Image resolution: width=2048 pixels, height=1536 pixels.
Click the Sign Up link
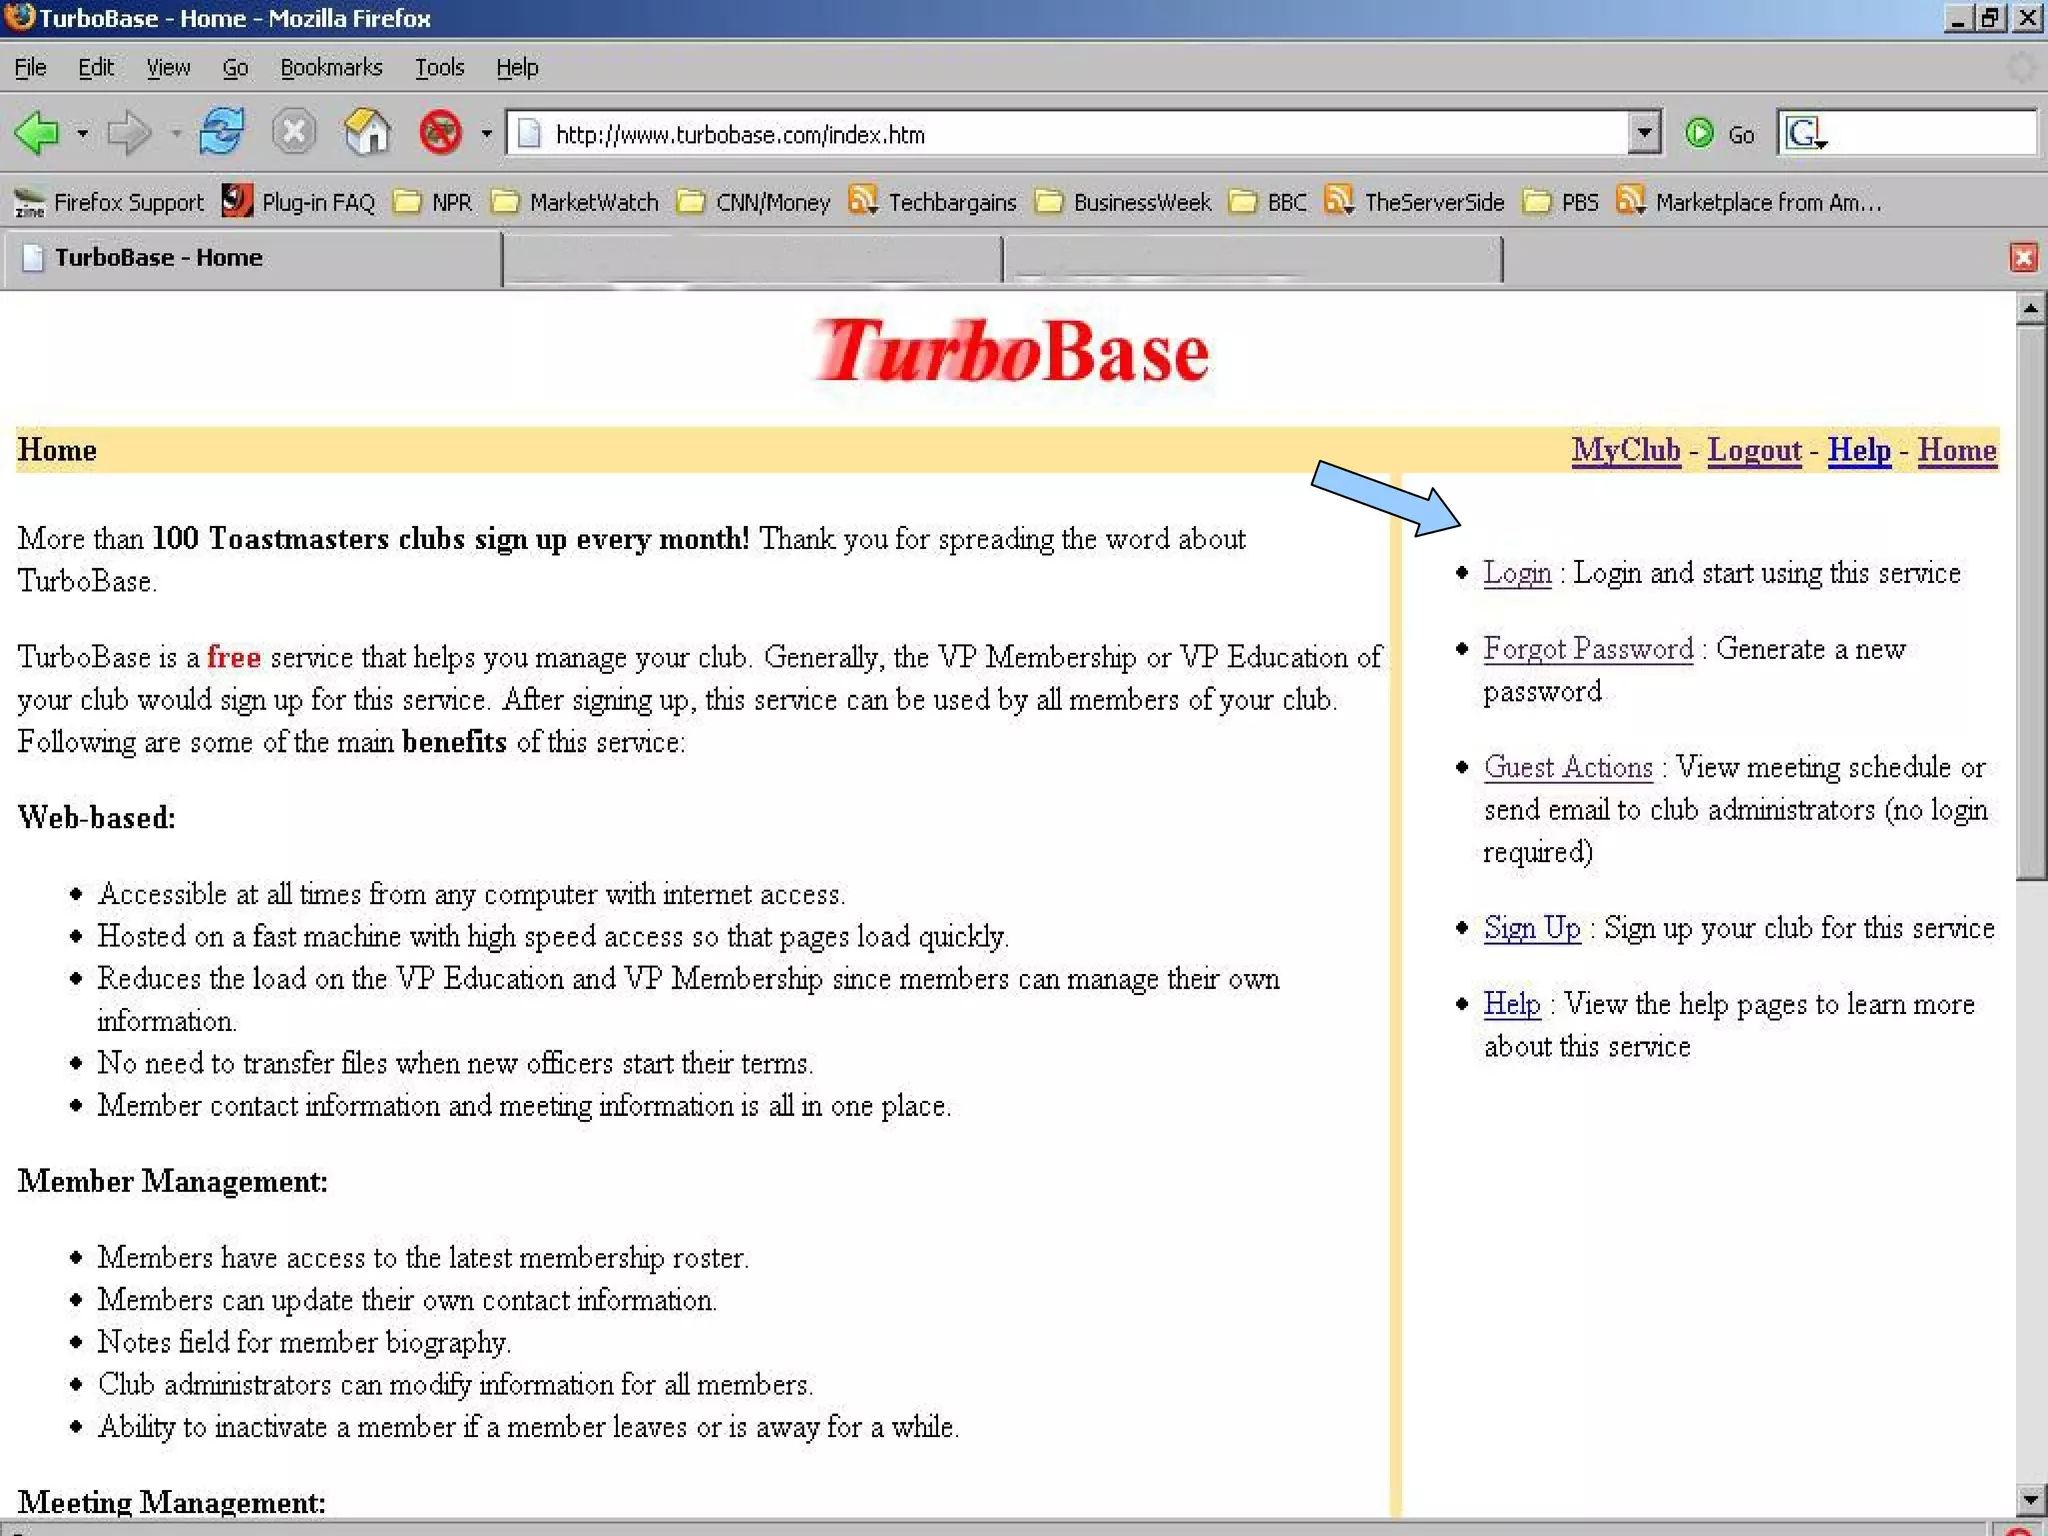[1531, 928]
